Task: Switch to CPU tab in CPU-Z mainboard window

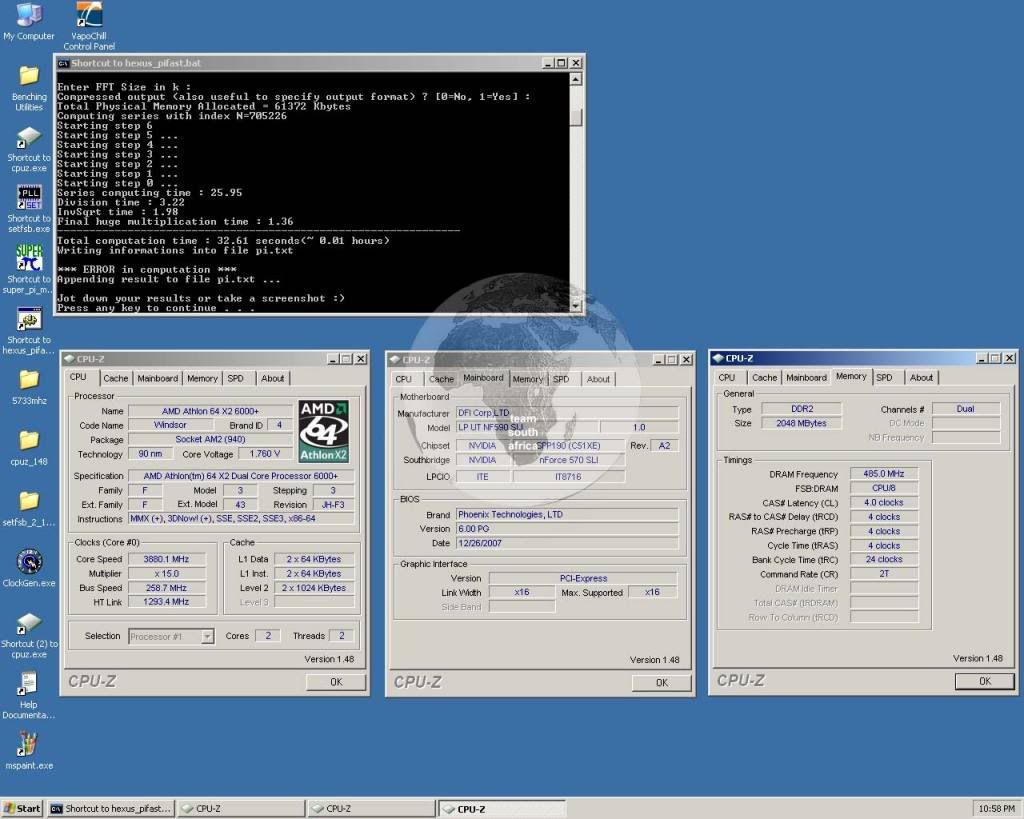Action: (404, 379)
